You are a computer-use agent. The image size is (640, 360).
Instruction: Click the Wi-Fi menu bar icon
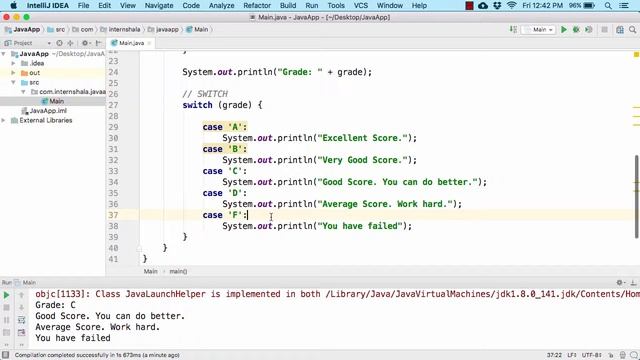(511, 6)
